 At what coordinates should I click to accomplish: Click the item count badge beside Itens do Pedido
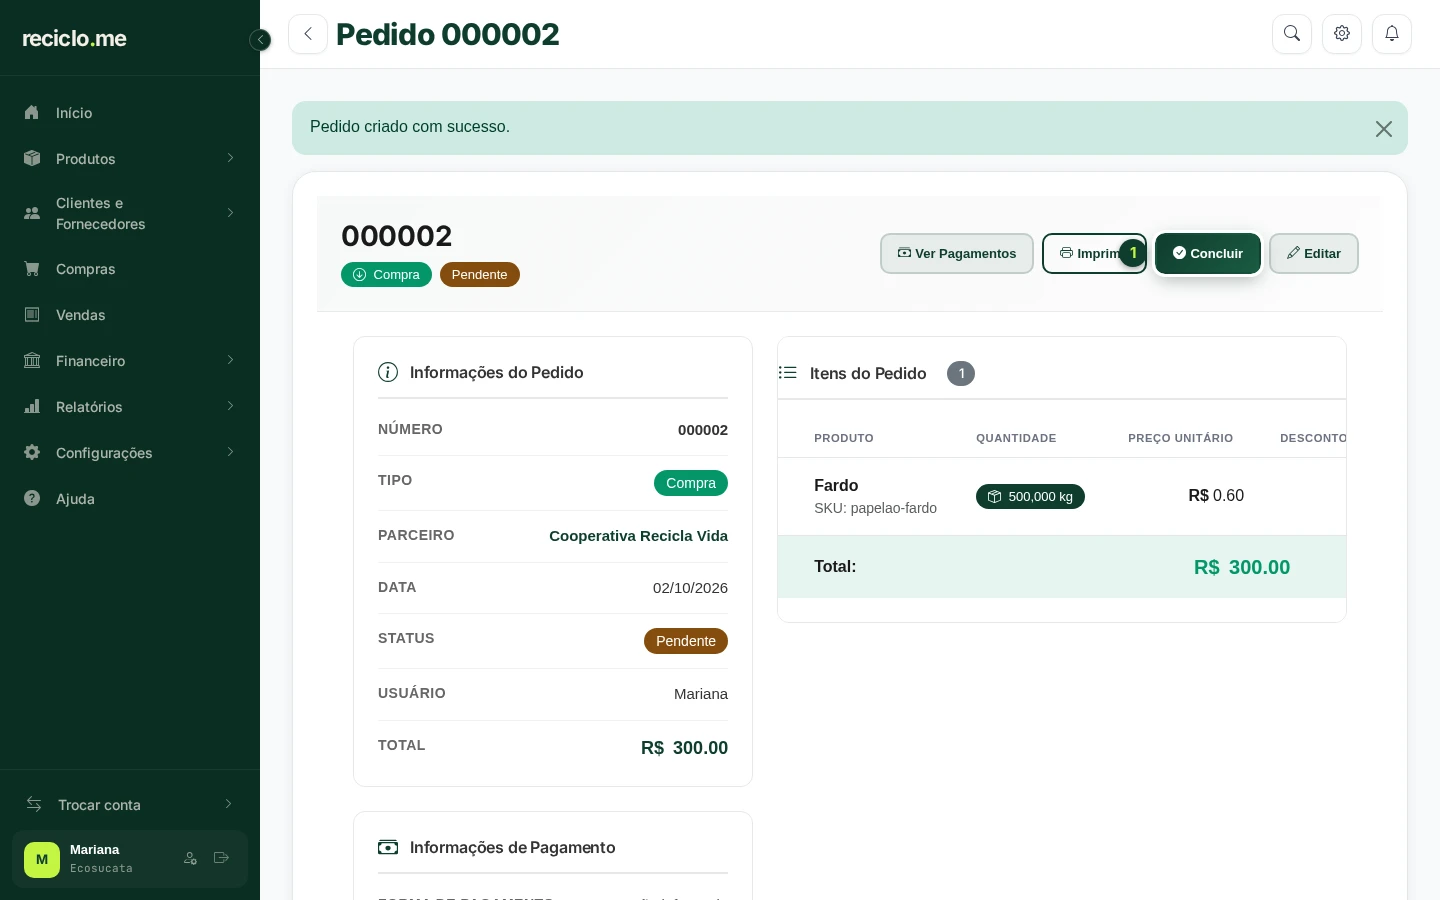pos(961,373)
